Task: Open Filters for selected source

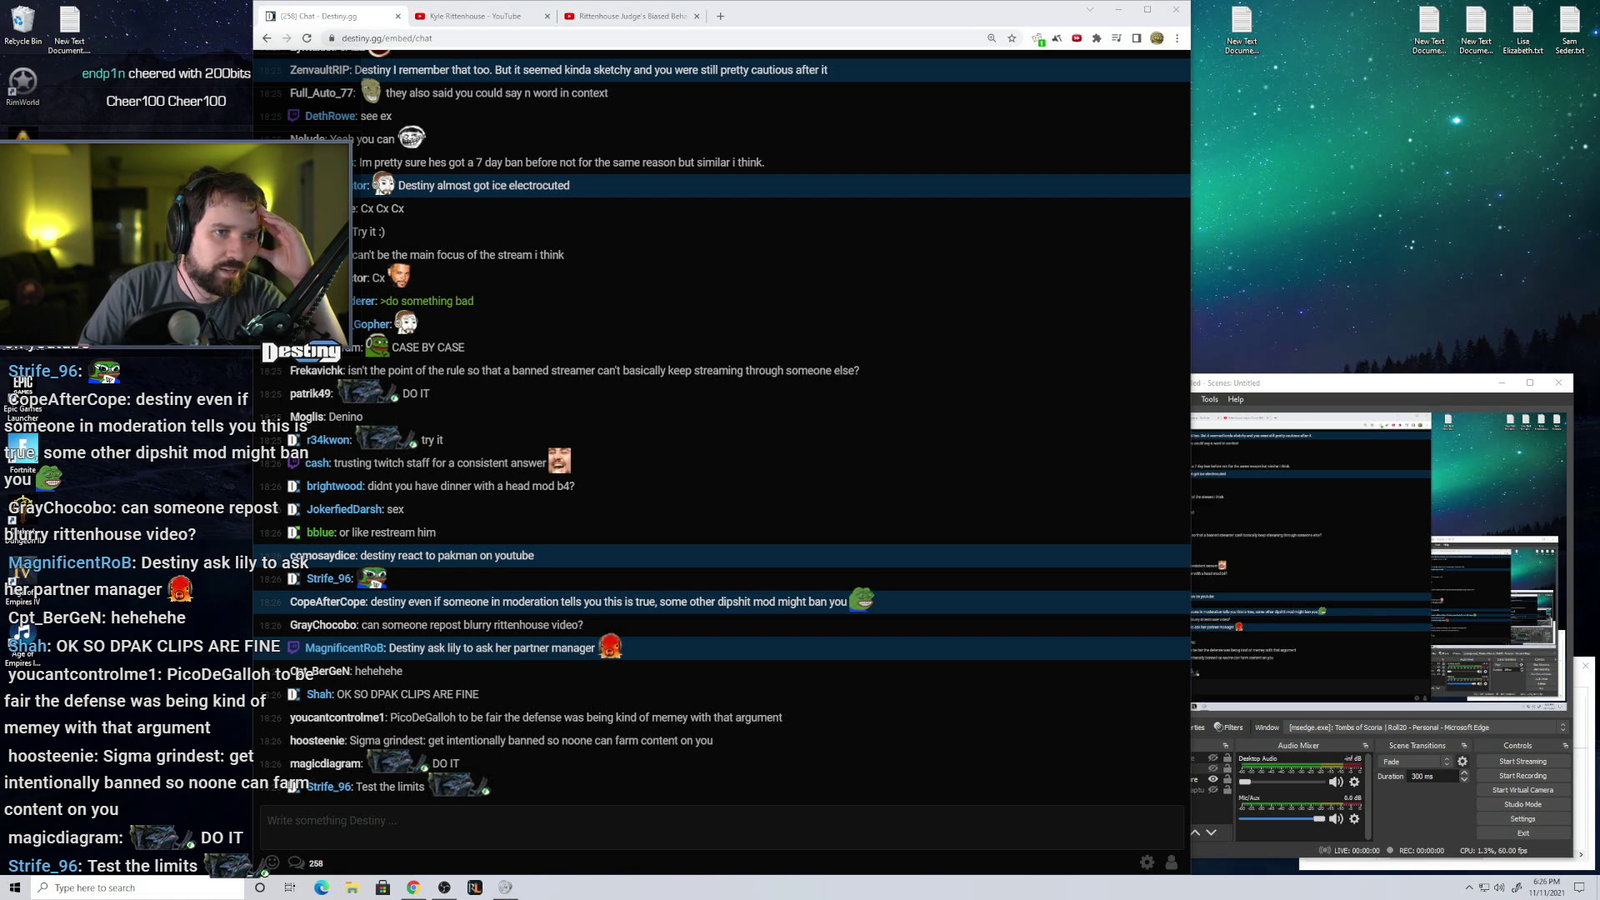Action: pos(1228,727)
